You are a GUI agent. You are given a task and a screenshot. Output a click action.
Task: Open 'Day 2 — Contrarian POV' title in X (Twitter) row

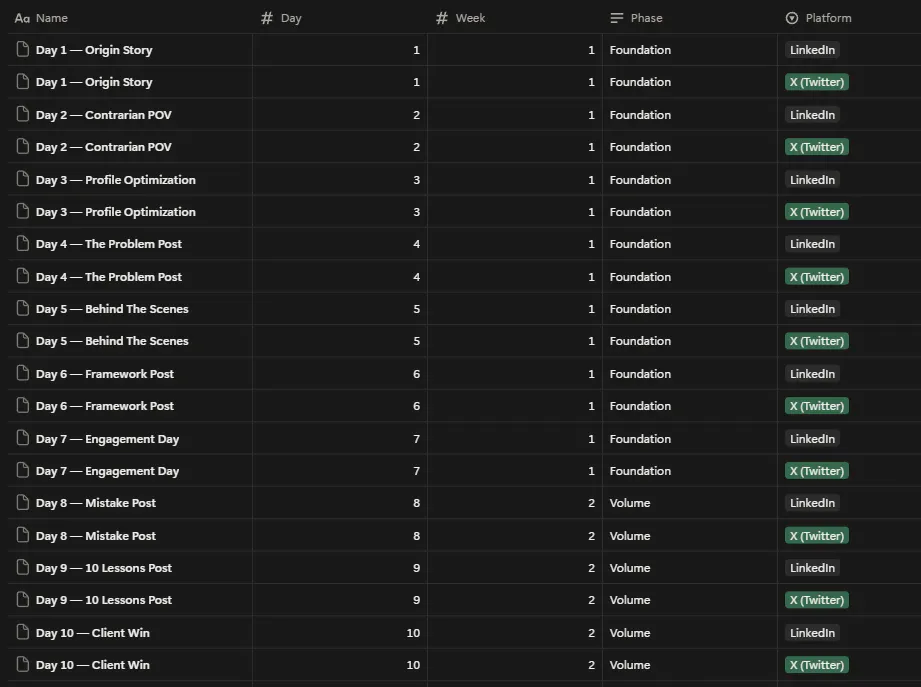tap(103, 147)
